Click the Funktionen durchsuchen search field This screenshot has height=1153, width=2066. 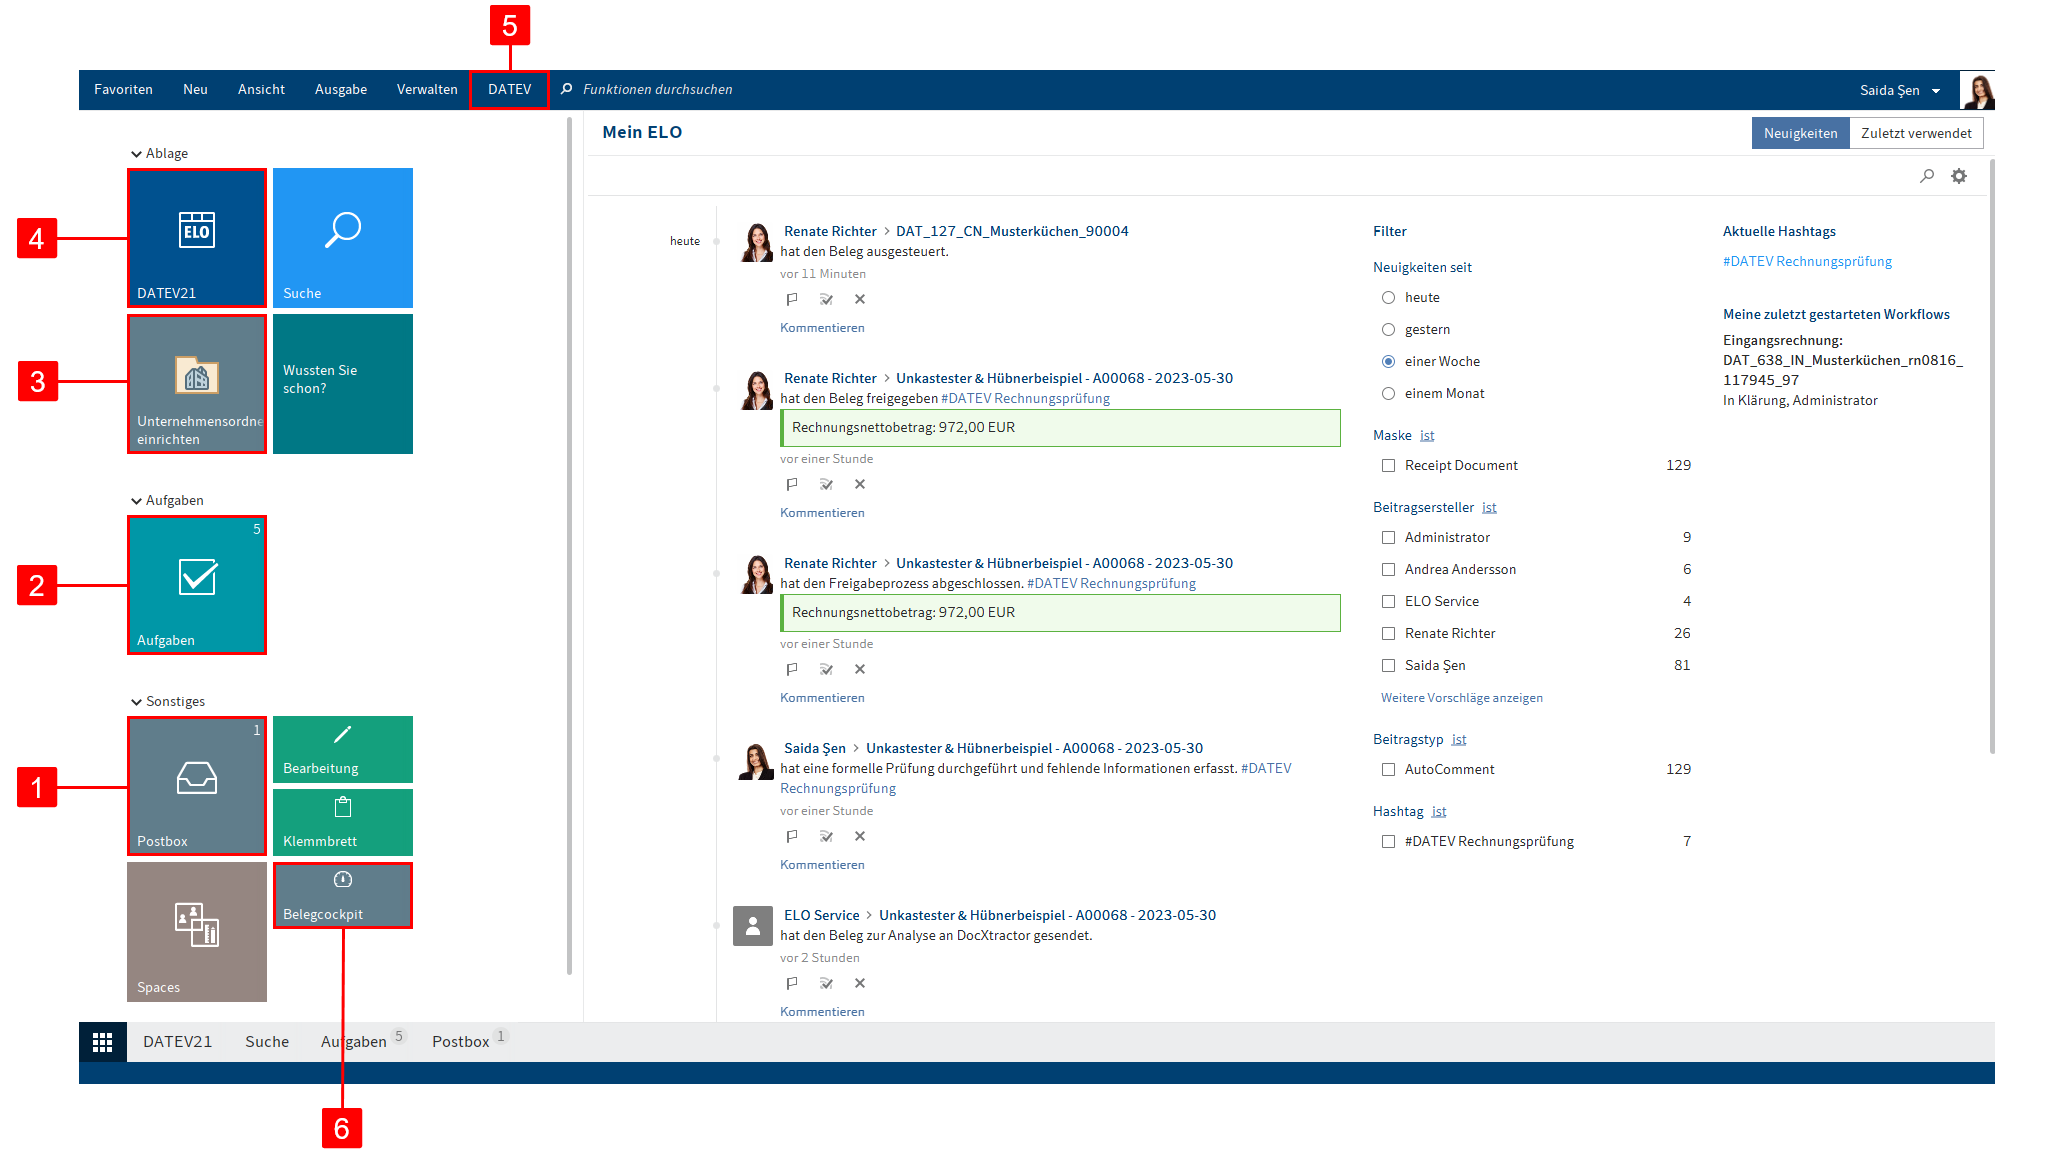(657, 89)
